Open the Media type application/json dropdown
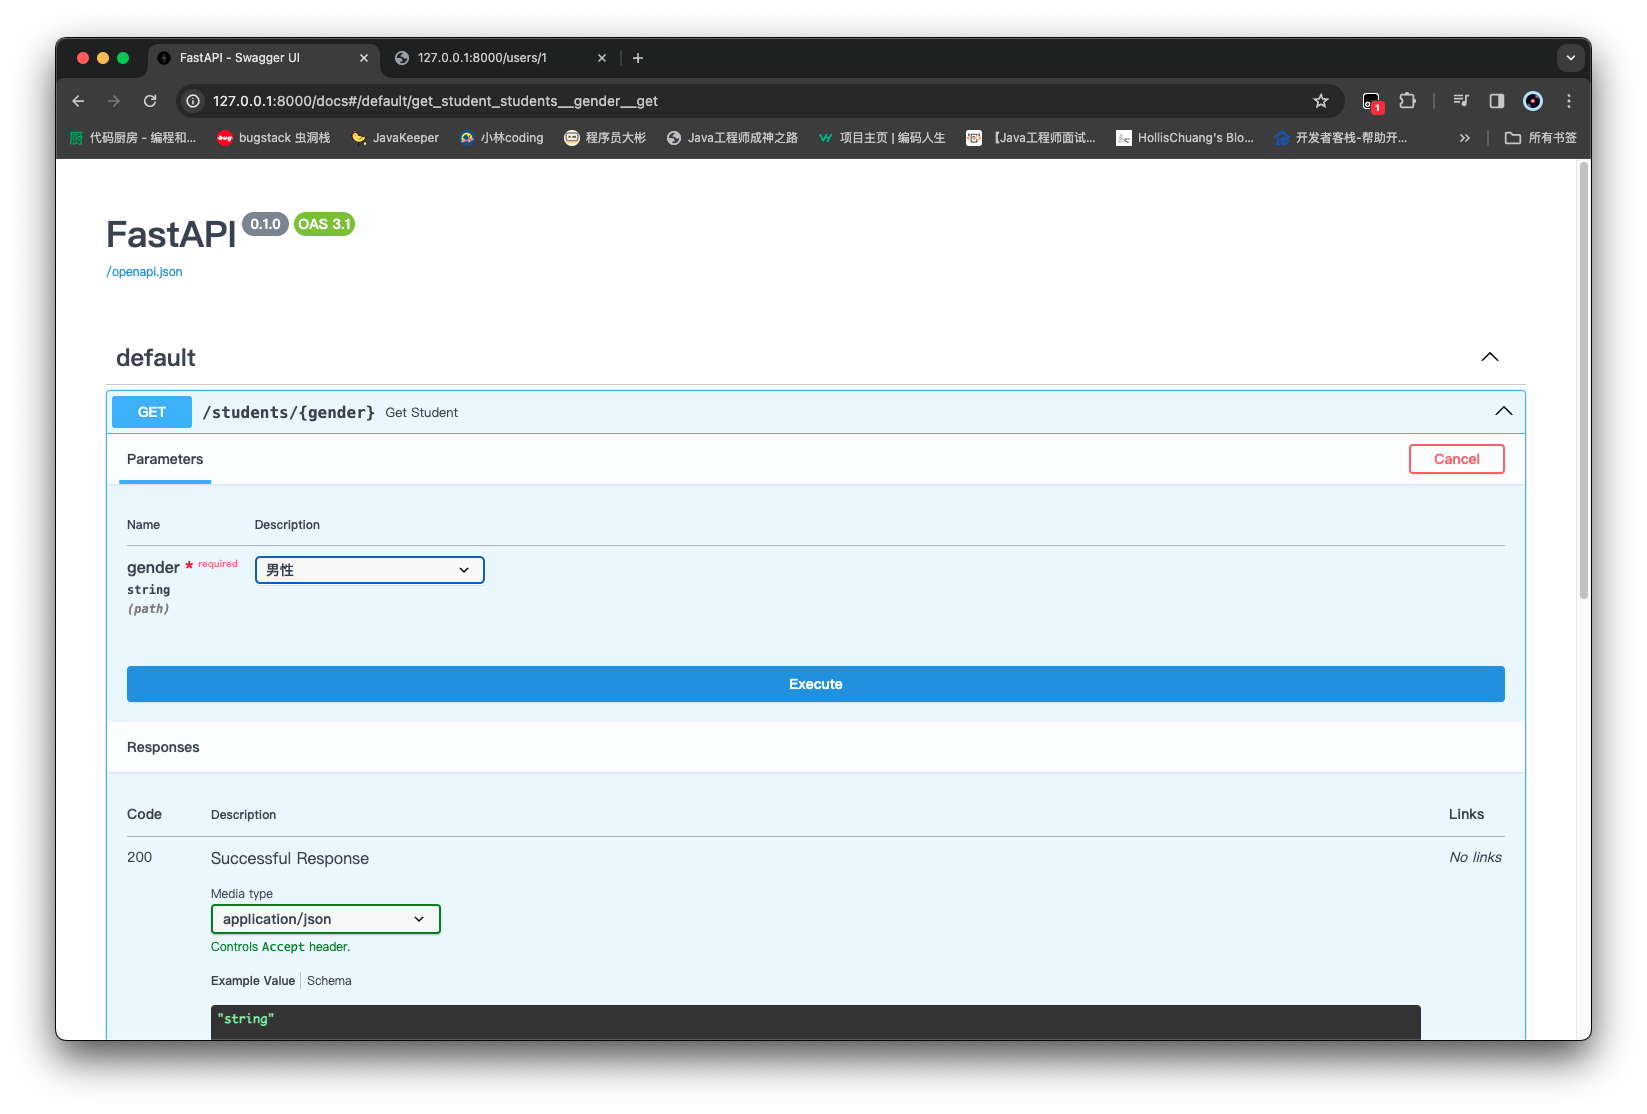Image resolution: width=1647 pixels, height=1114 pixels. 326,919
